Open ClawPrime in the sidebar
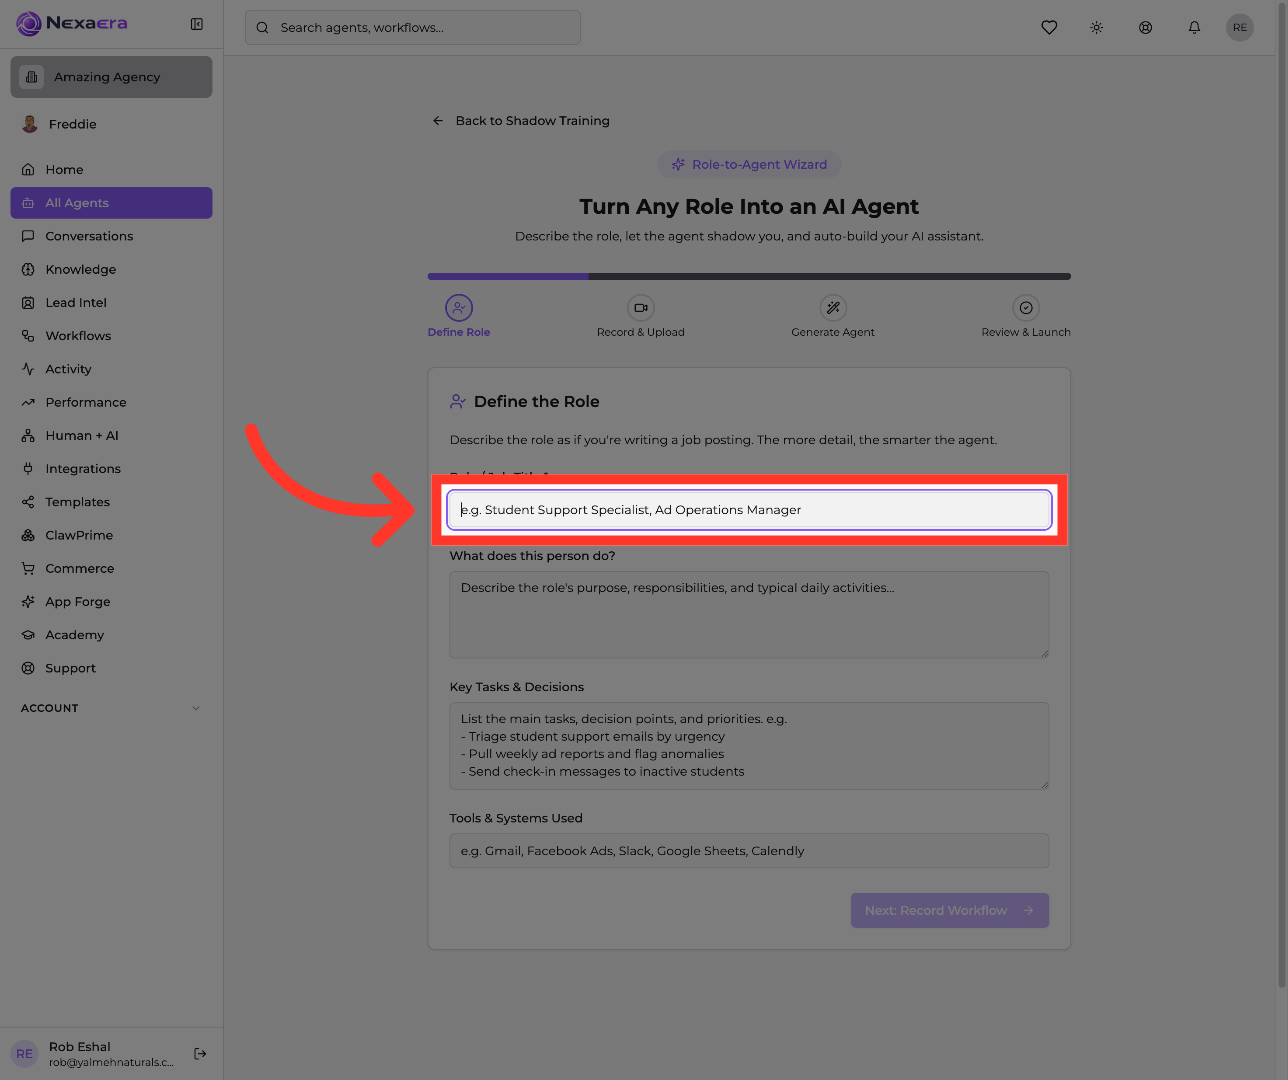Viewport: 1288px width, 1080px height. click(111, 535)
